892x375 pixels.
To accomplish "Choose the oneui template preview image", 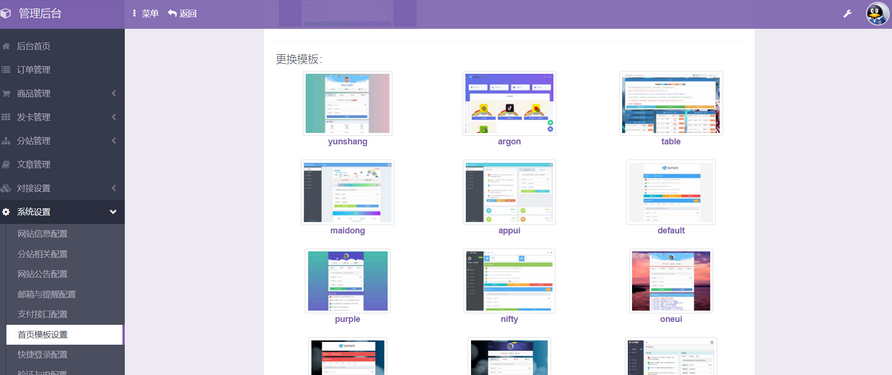I will pos(671,281).
